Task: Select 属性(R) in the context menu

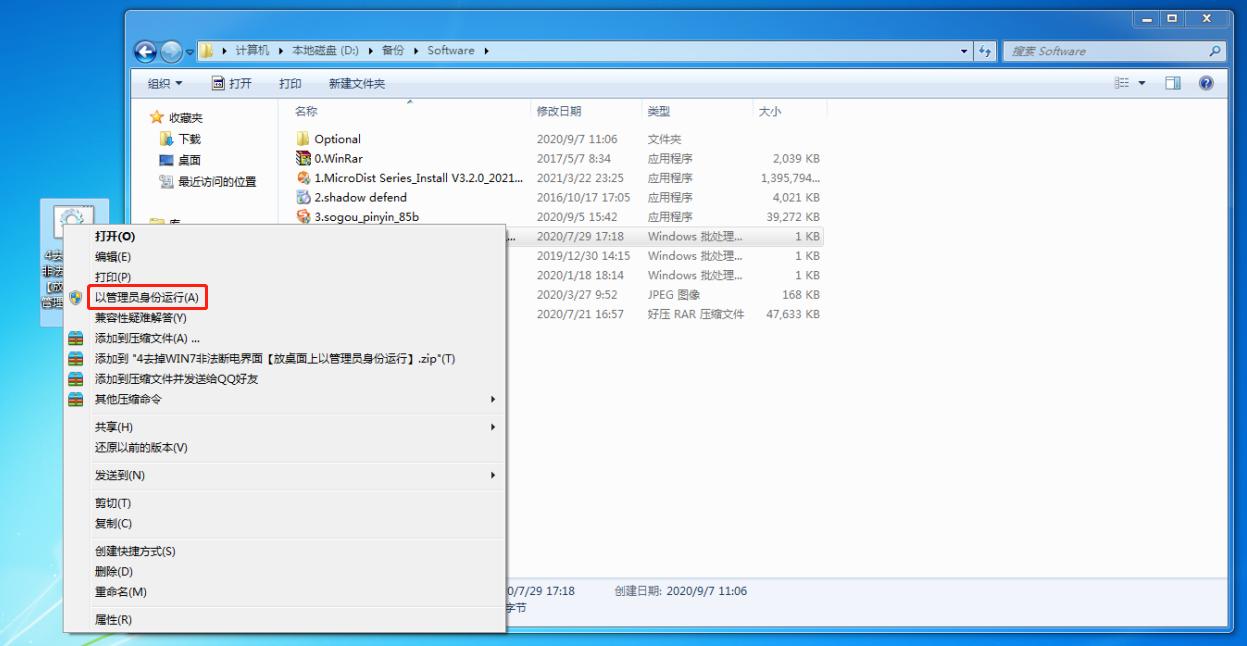Action: coord(113,620)
